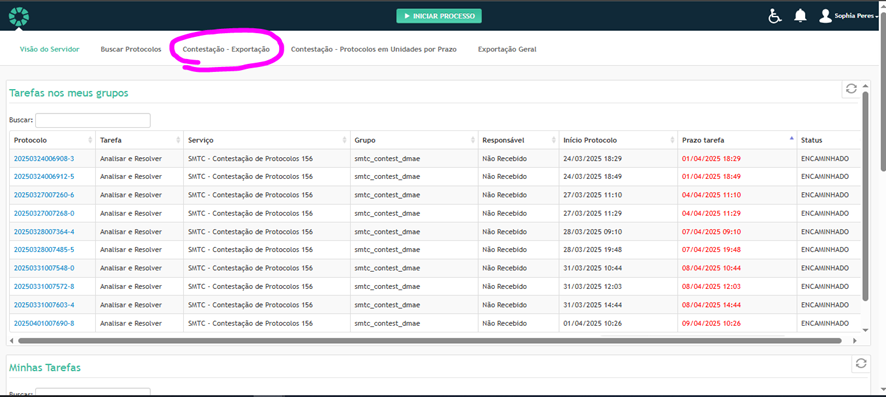Sort by the Tarefa column
This screenshot has width=886, height=397.
(x=140, y=140)
